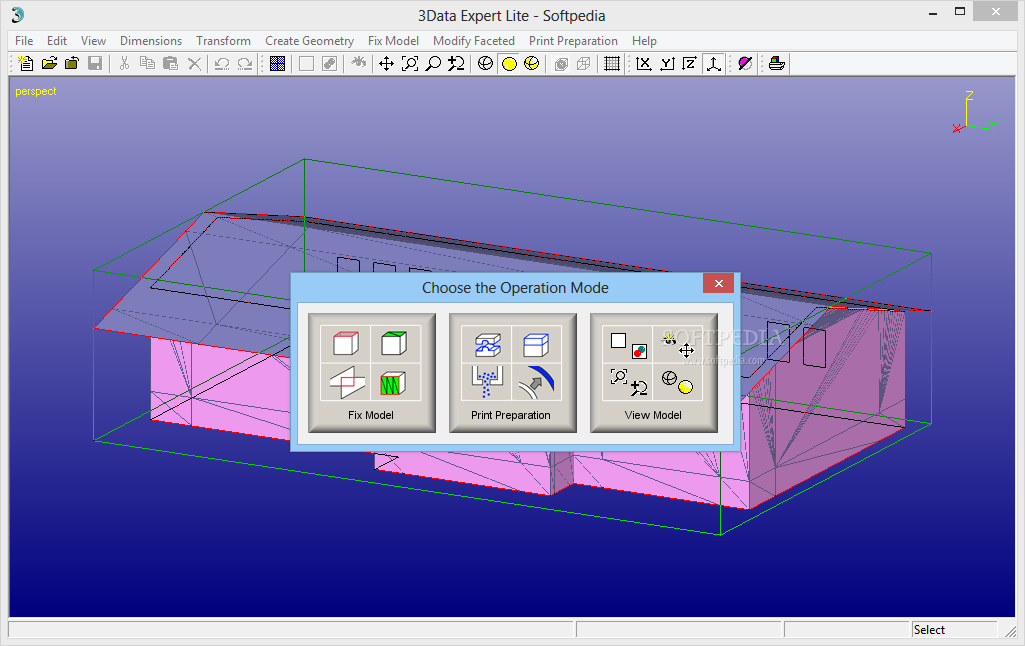Click the XYZ axis indicator in viewport
Screen dimensions: 1025x646
(x=974, y=112)
